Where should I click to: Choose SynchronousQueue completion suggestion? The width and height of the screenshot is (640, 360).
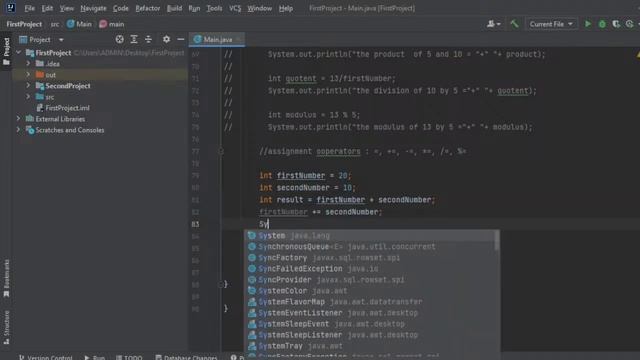369,247
